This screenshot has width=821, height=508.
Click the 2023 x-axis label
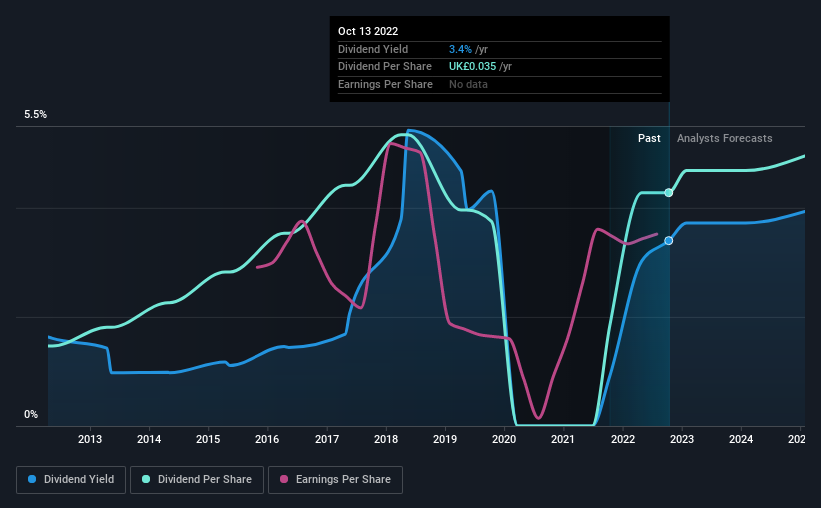pos(682,439)
